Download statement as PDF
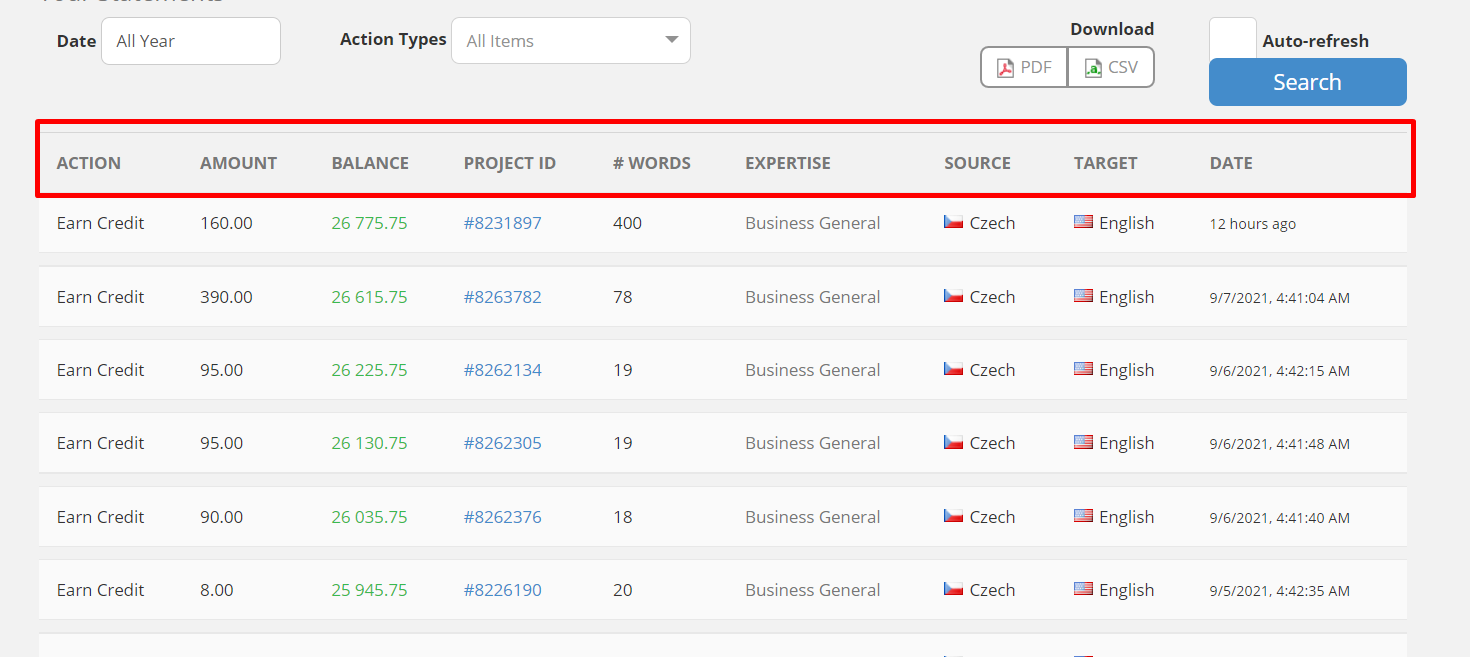The width and height of the screenshot is (1470, 657). click(x=1024, y=67)
